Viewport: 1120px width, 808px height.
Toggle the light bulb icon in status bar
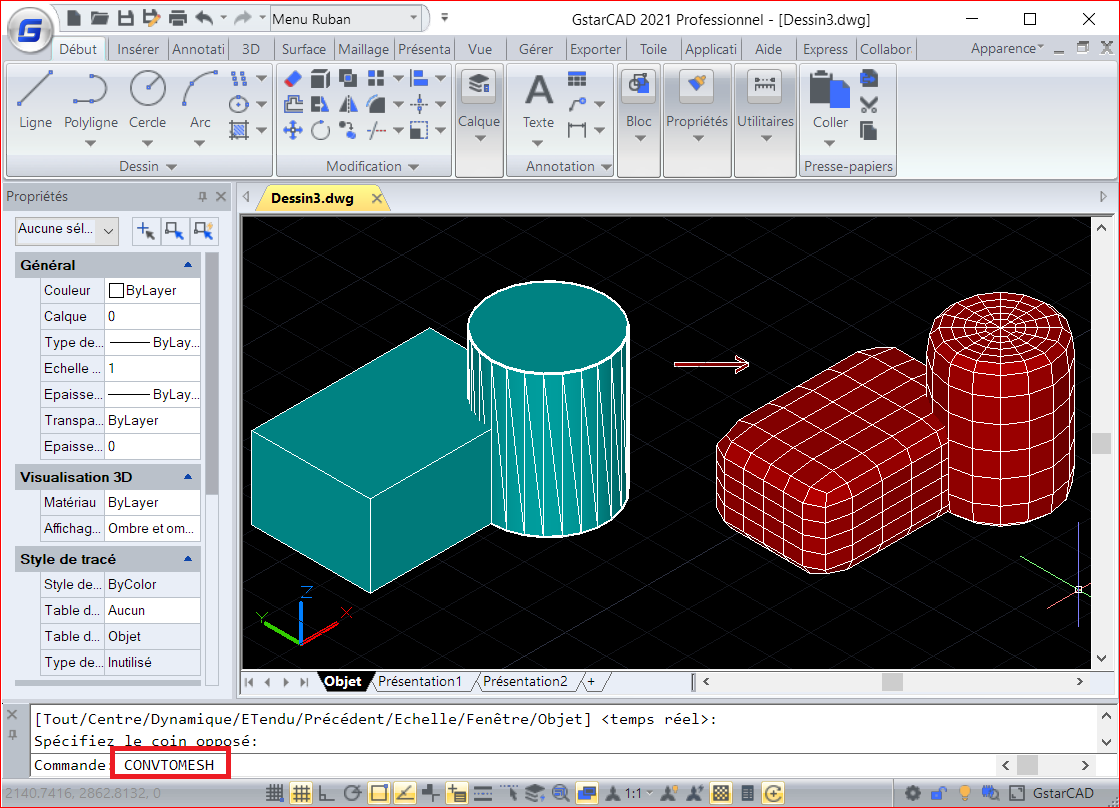click(964, 793)
